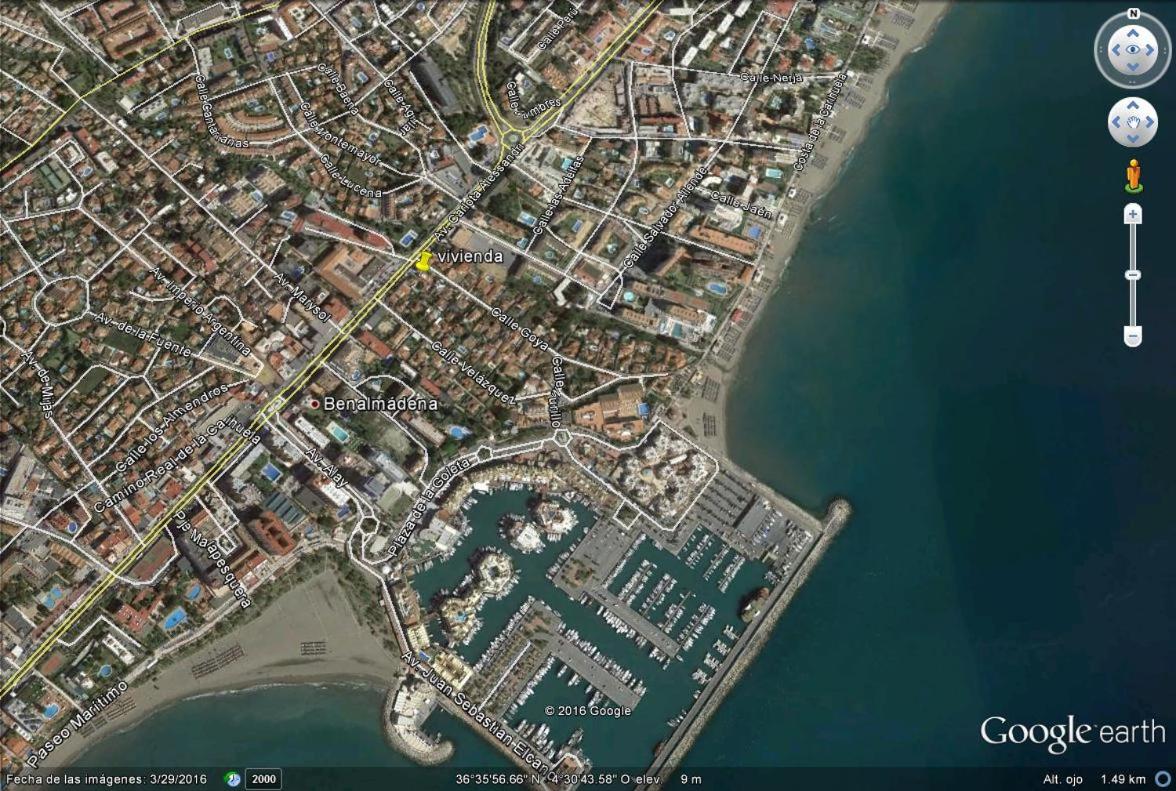Tilt view up with the look joystick arrow
1176x791 pixels.
[x=1132, y=33]
